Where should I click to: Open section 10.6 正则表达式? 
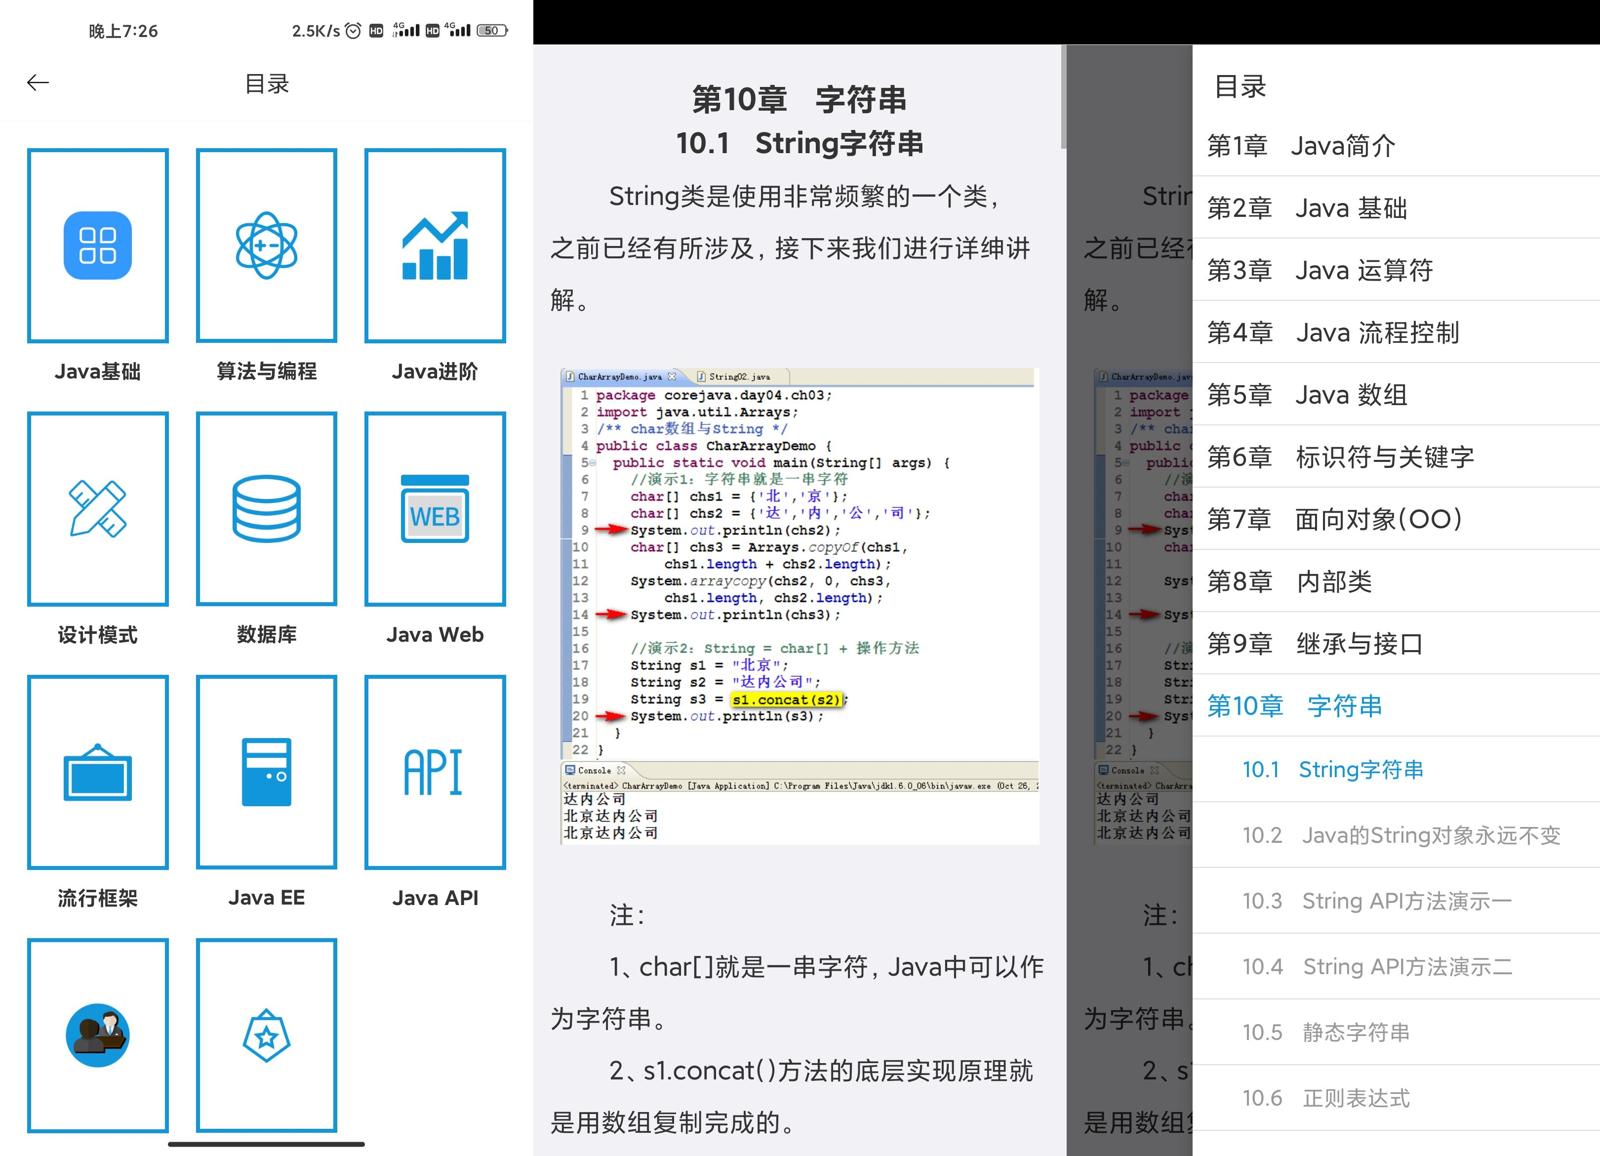point(1326,1098)
